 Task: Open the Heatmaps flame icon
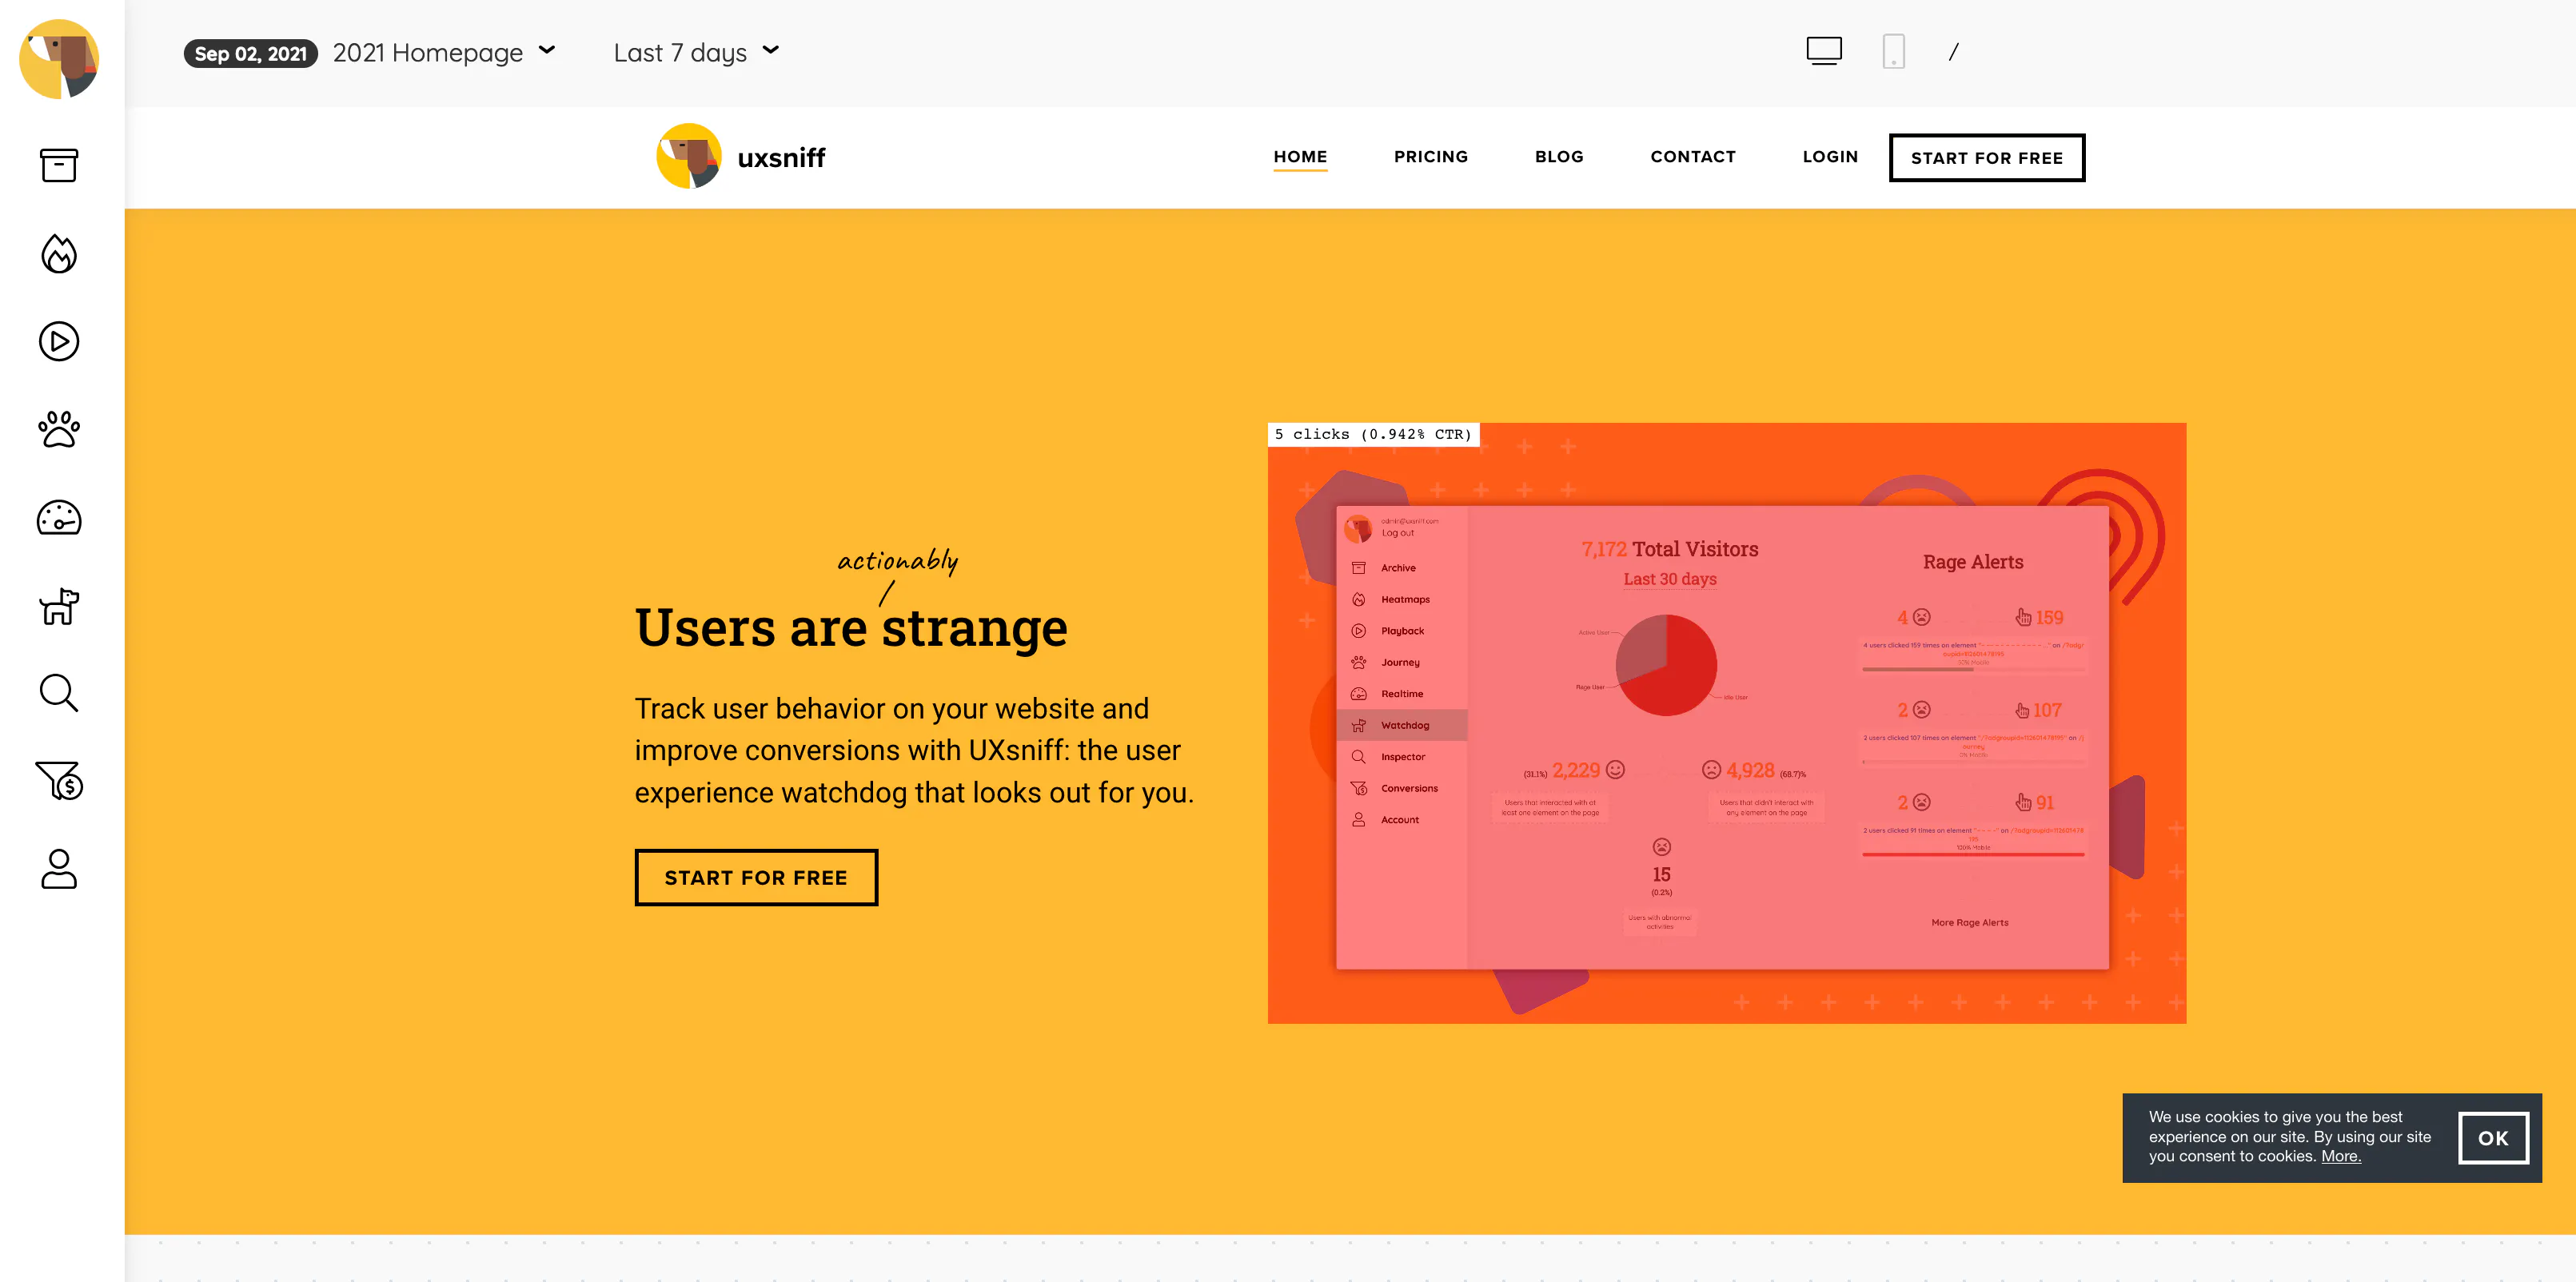coord(59,254)
